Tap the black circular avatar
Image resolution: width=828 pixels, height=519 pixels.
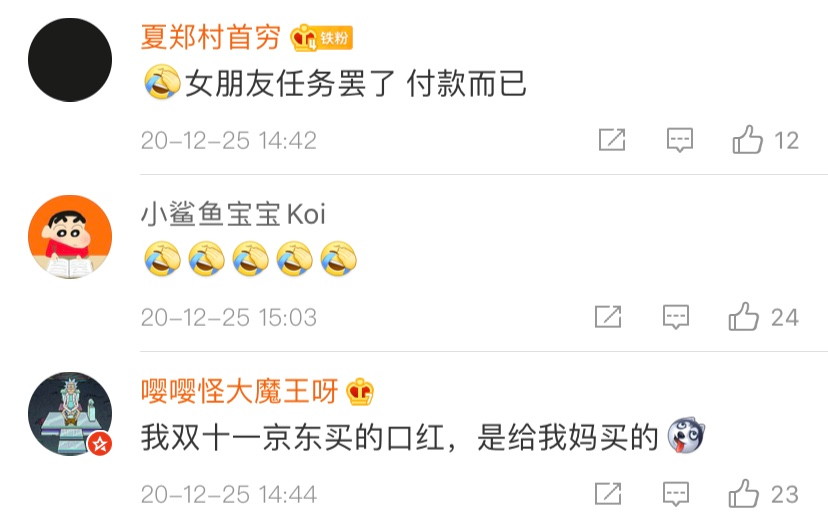tap(70, 60)
